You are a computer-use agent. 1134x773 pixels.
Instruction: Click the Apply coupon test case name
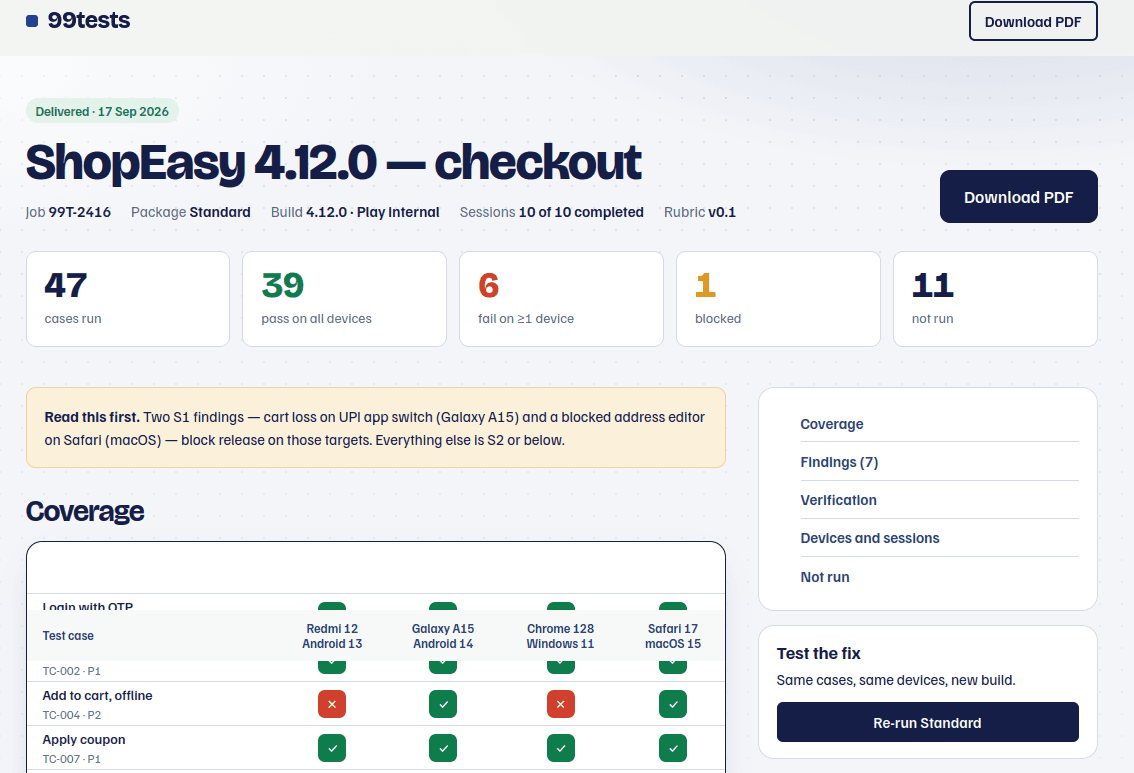coord(84,740)
